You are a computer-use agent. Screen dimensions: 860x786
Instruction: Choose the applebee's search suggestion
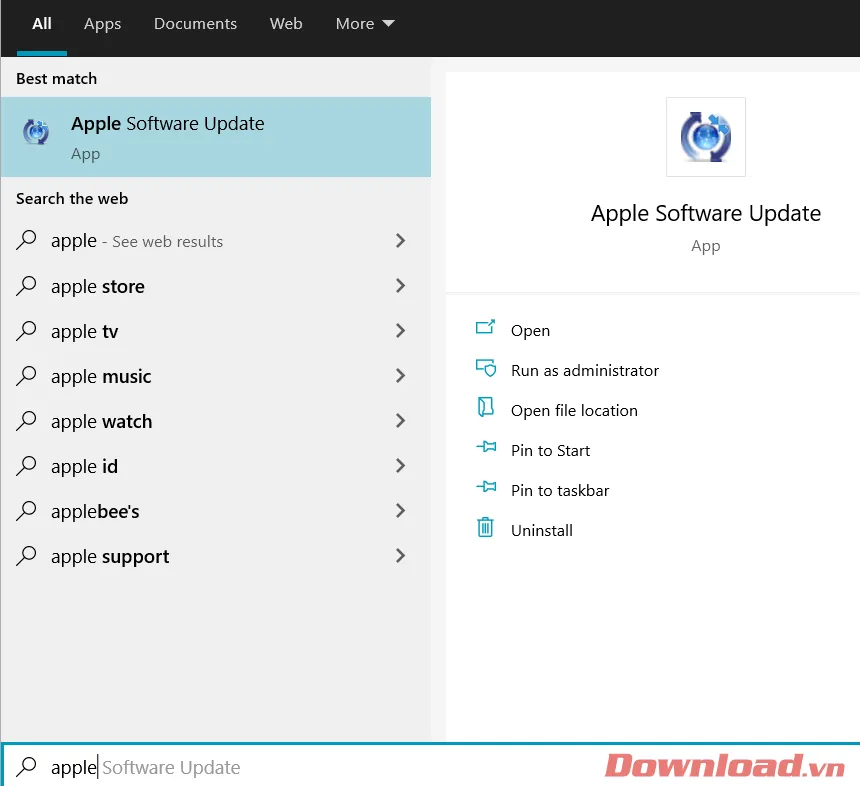pos(95,512)
